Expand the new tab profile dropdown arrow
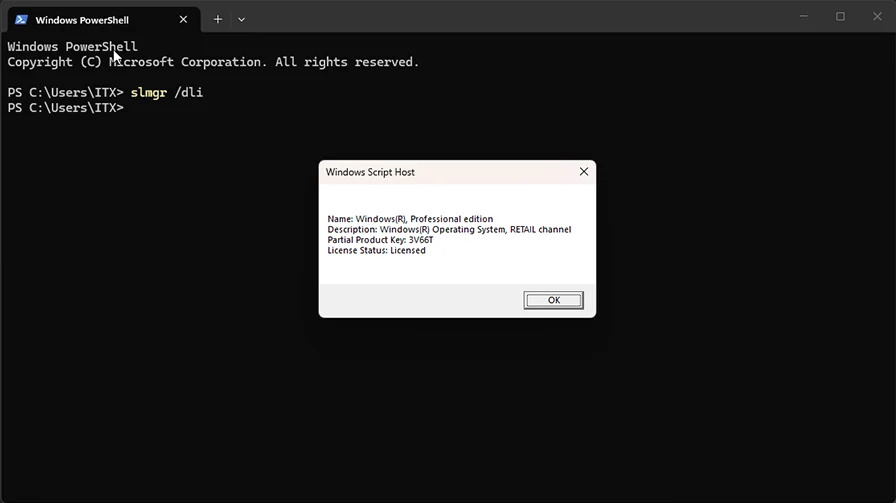896x503 pixels. [241, 19]
